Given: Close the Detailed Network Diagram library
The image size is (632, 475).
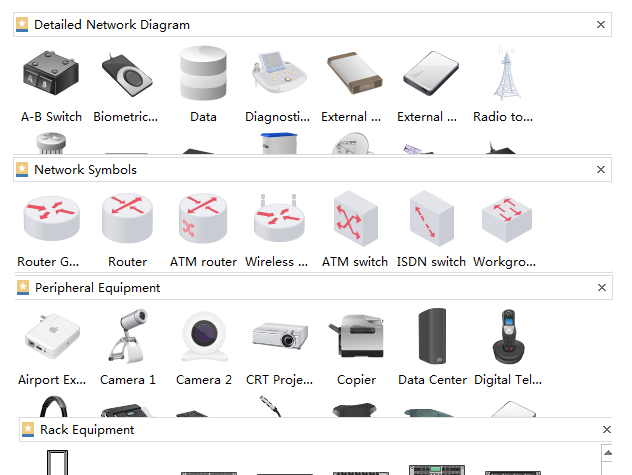Looking at the screenshot, I should [601, 25].
